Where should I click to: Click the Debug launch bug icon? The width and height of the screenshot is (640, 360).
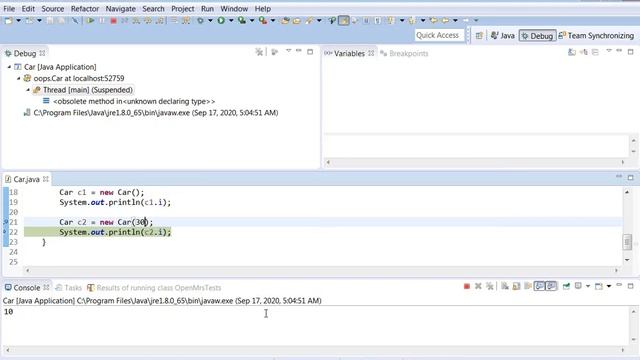point(200,20)
